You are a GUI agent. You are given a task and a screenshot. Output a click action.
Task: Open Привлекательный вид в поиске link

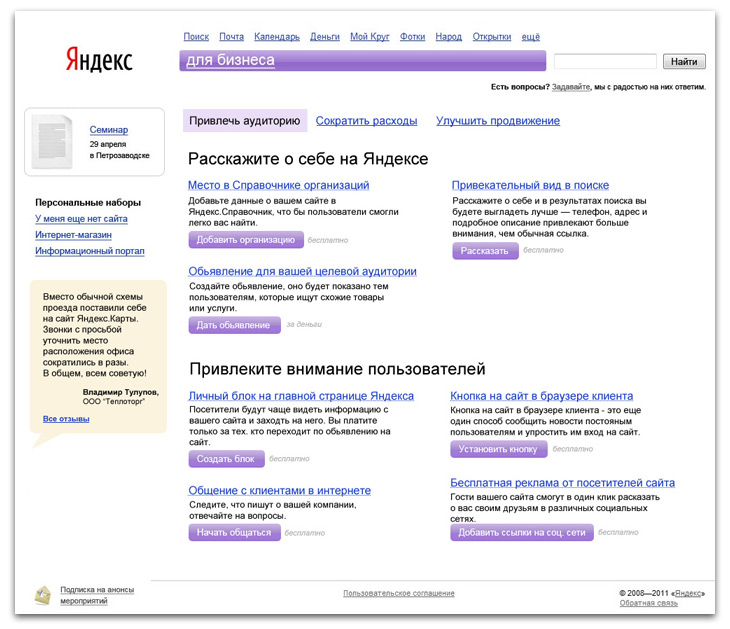pos(530,185)
